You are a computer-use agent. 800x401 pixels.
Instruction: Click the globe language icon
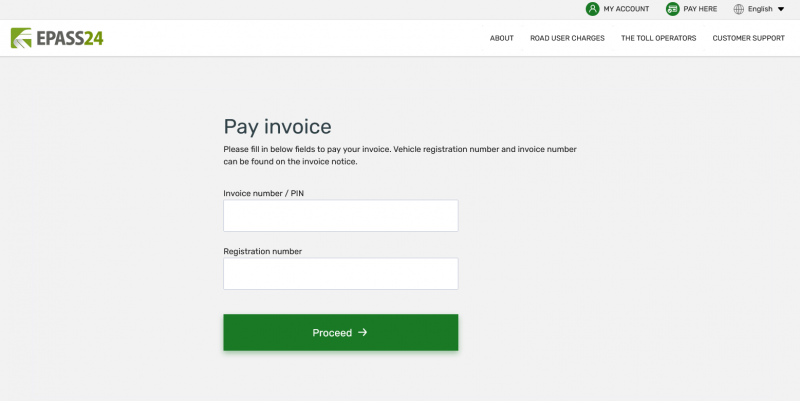[x=739, y=9]
